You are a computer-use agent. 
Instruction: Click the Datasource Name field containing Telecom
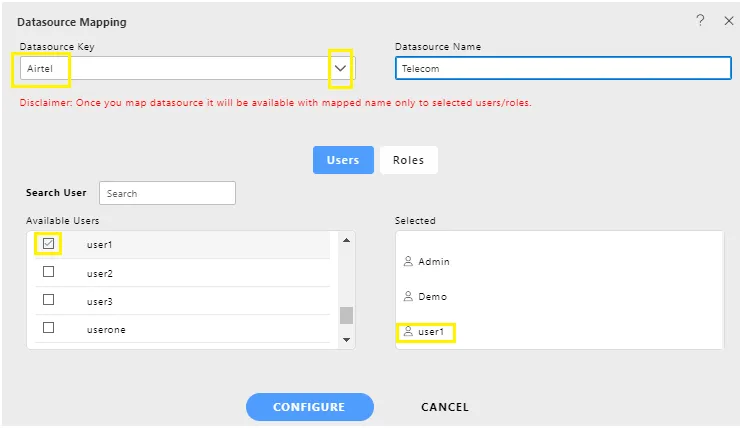[563, 68]
